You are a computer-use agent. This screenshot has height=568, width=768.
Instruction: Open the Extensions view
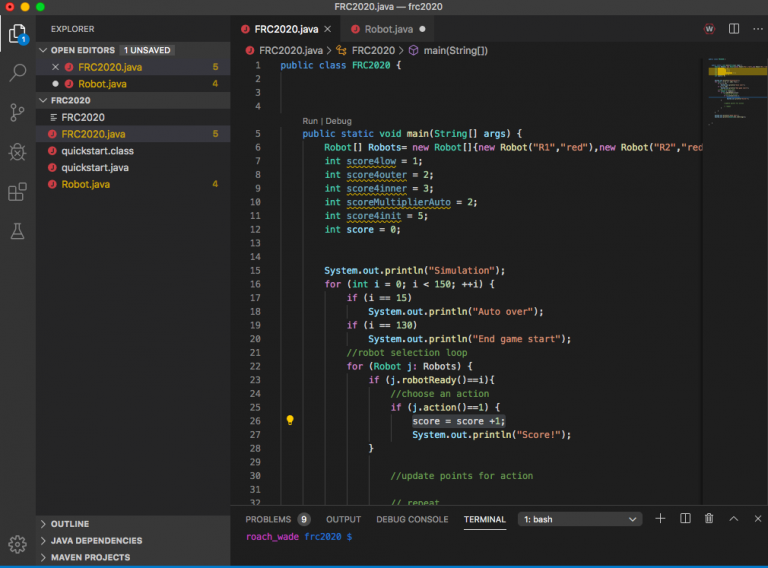coord(18,192)
